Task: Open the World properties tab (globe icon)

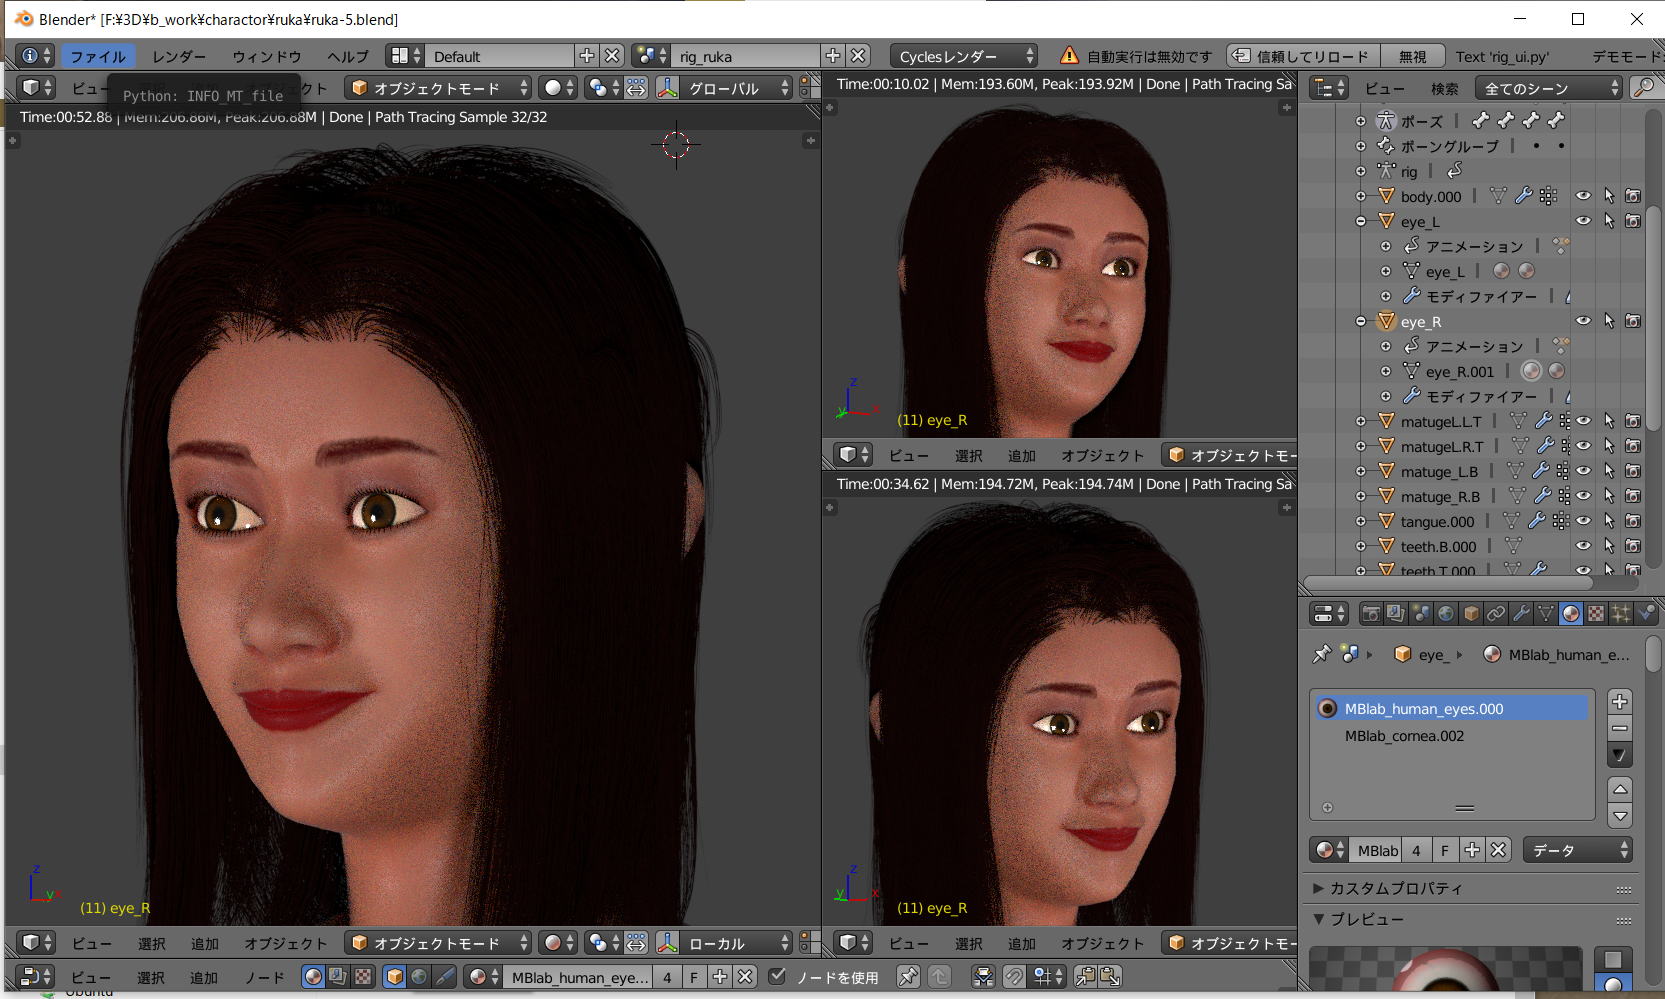Action: tap(1446, 613)
